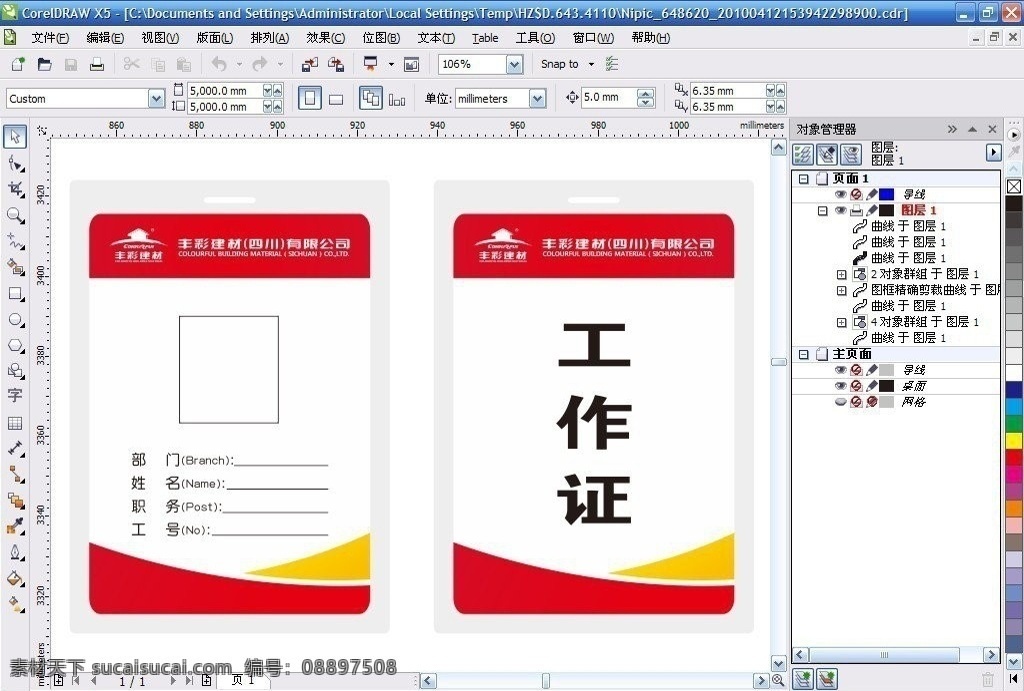
Task: Toggle Edit Across Layers button
Action: pos(827,154)
